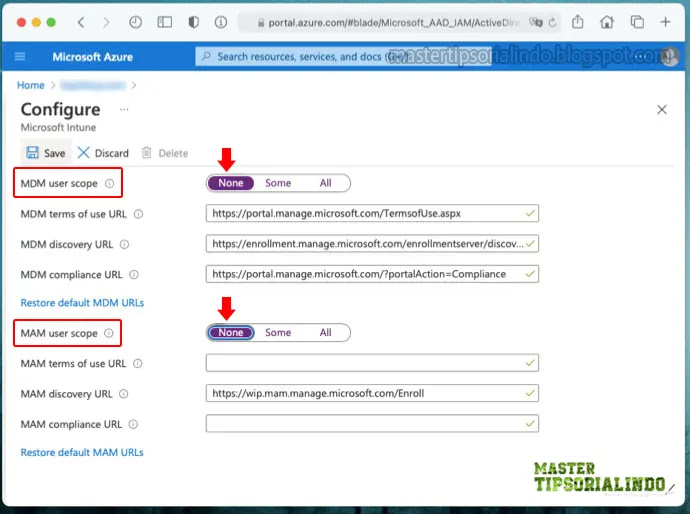Click the Safari forward arrow

[x=106, y=22]
